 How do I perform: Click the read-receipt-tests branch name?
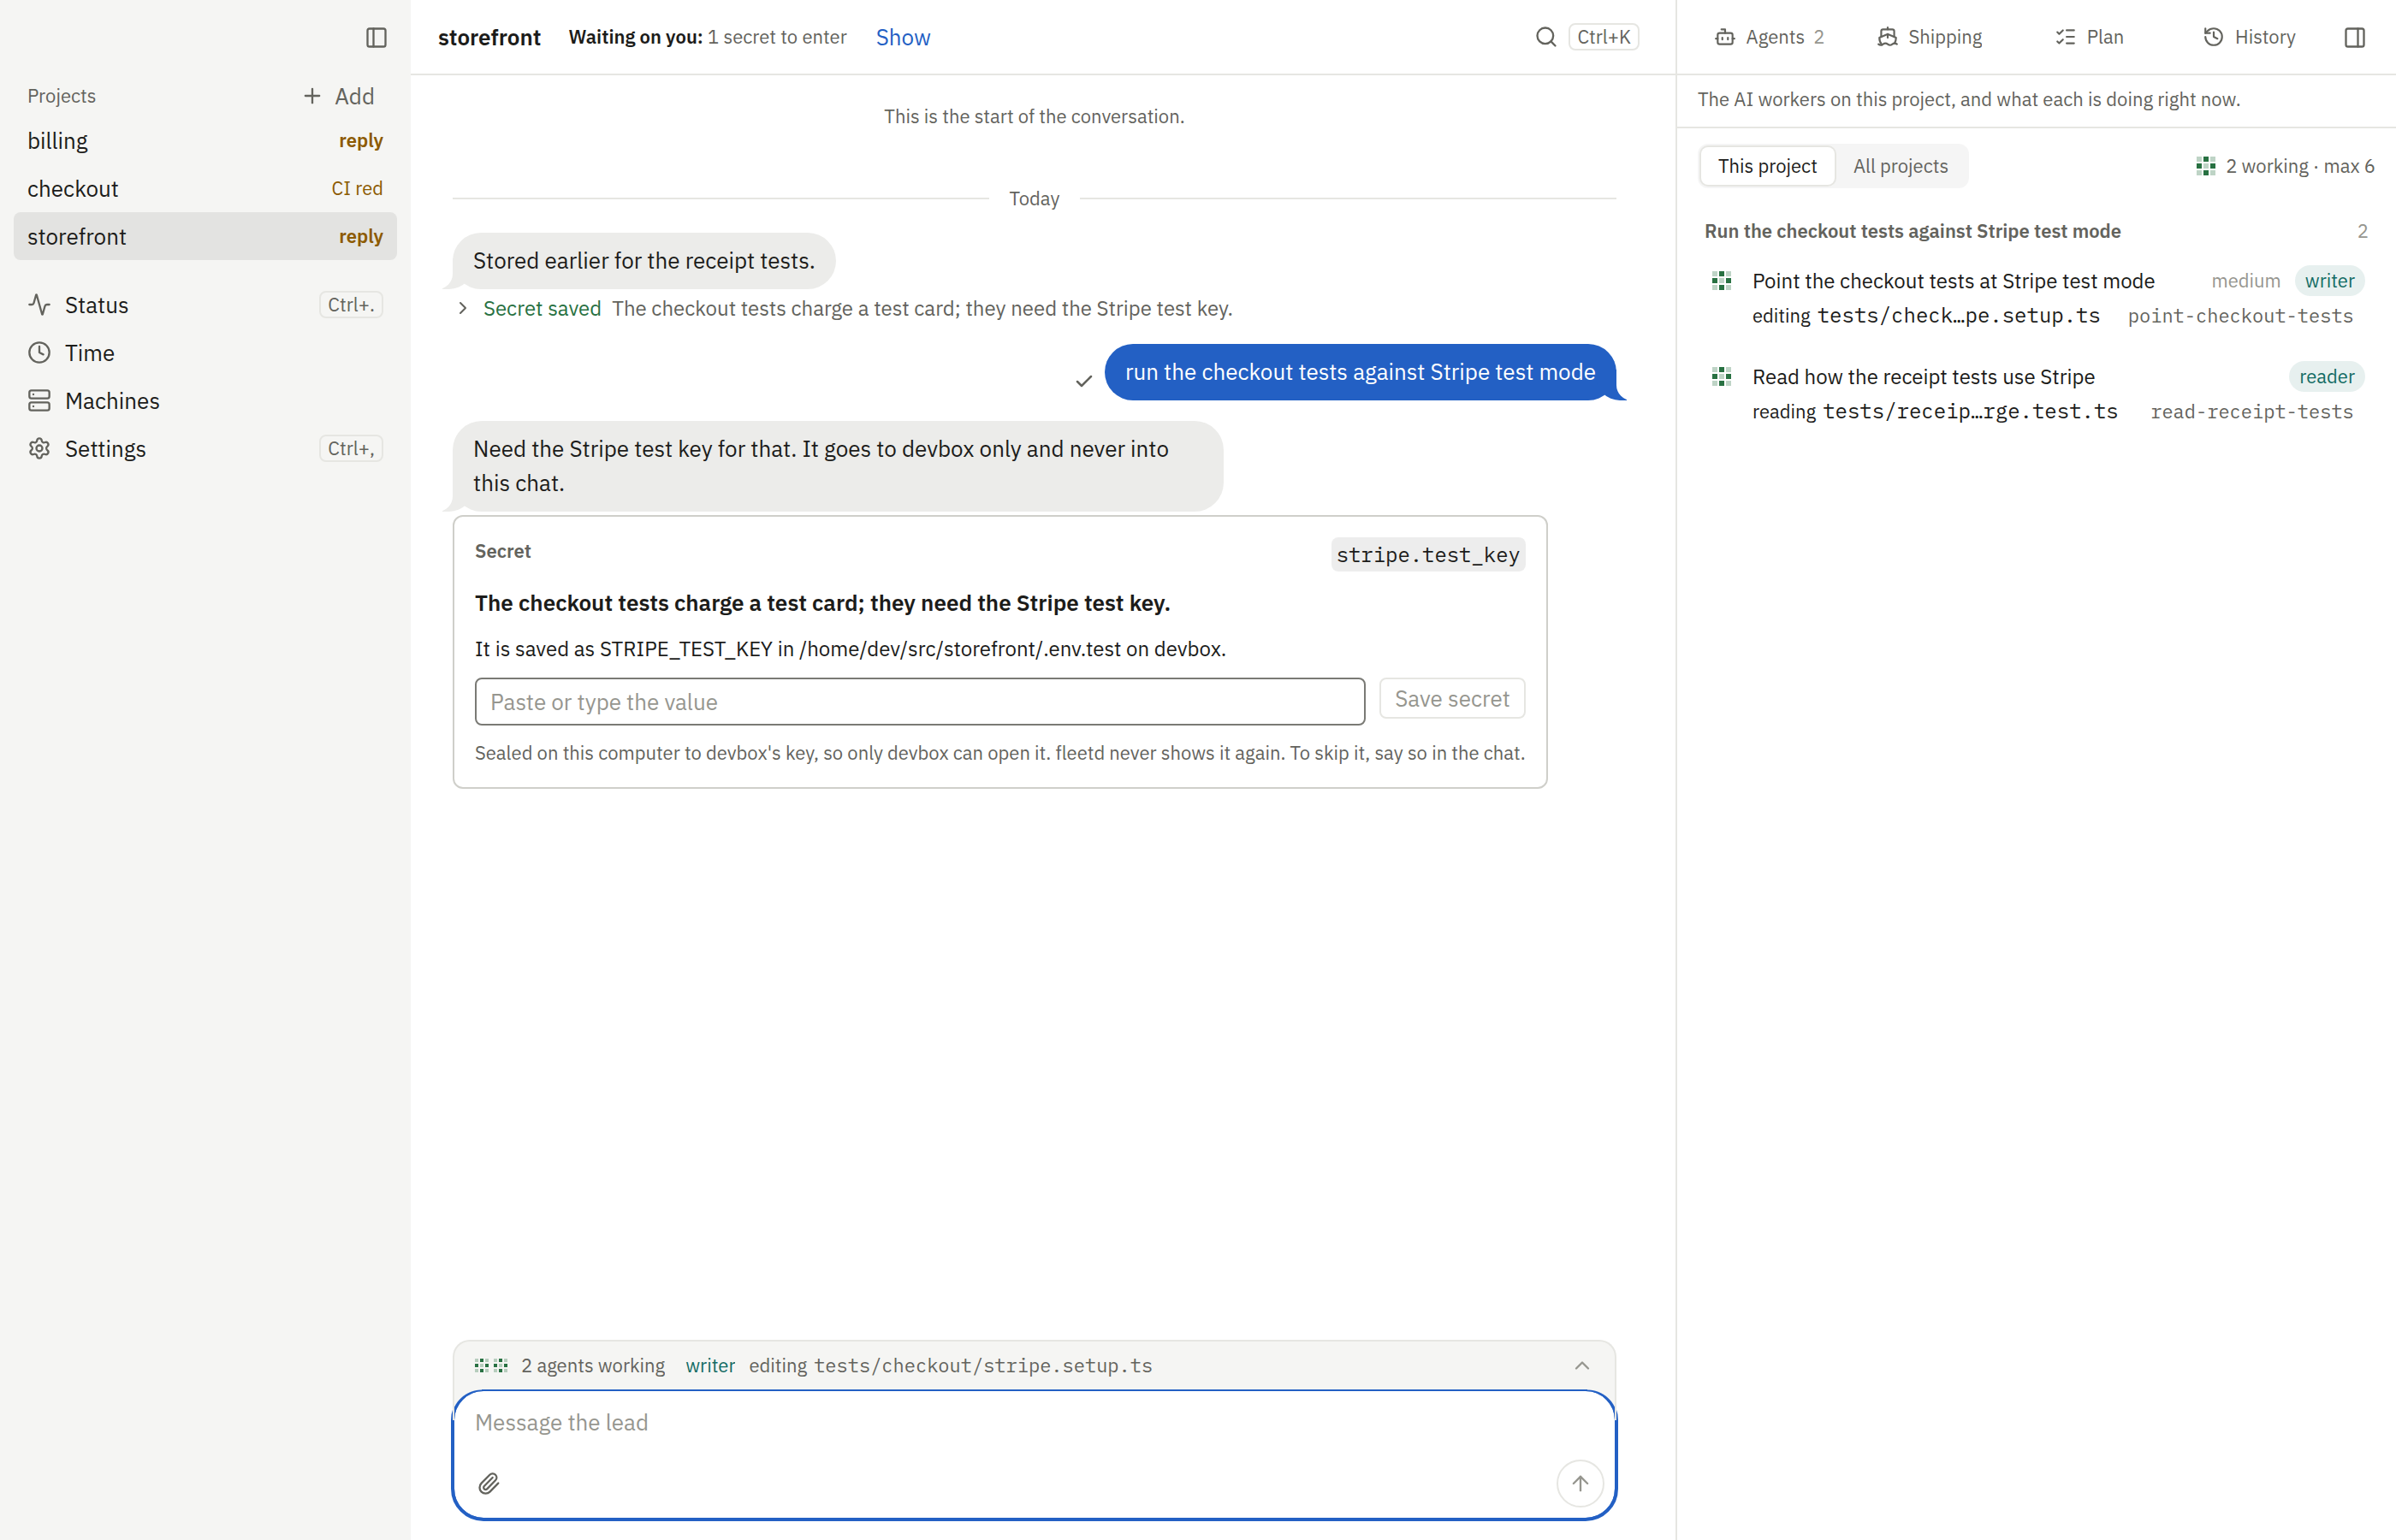(x=2252, y=412)
